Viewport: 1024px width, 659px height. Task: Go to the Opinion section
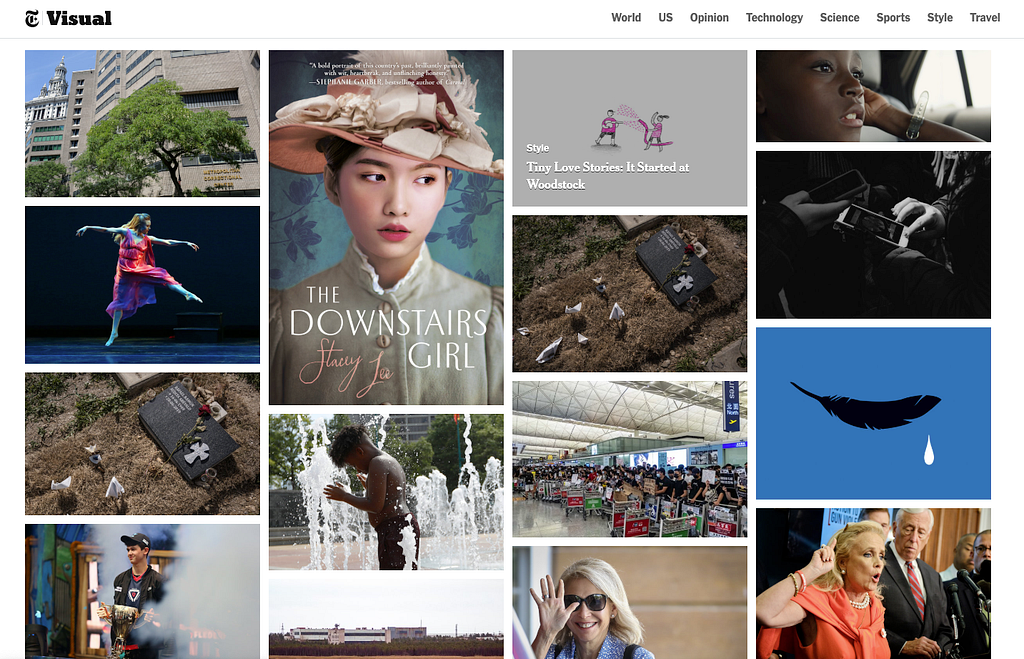click(x=709, y=18)
